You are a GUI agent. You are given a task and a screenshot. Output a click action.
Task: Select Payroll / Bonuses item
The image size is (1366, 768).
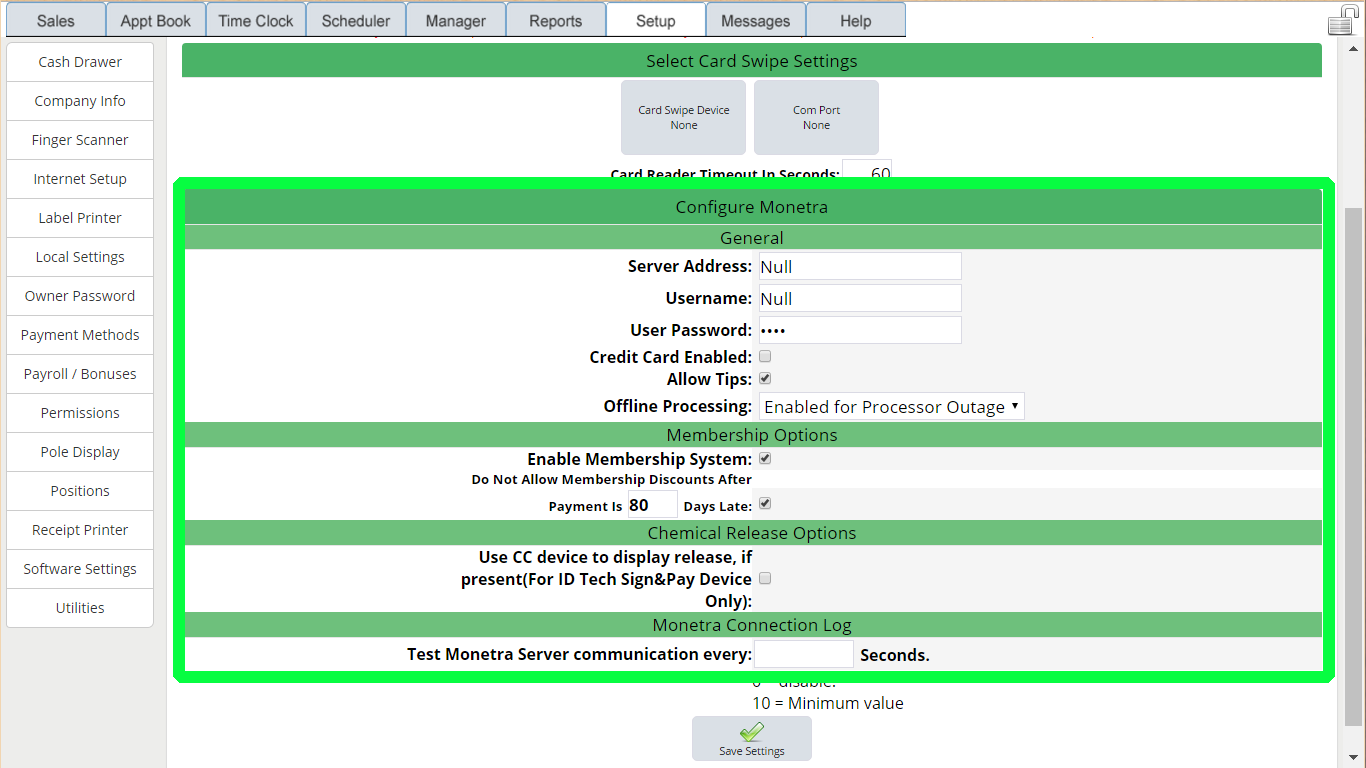pyautogui.click(x=80, y=374)
